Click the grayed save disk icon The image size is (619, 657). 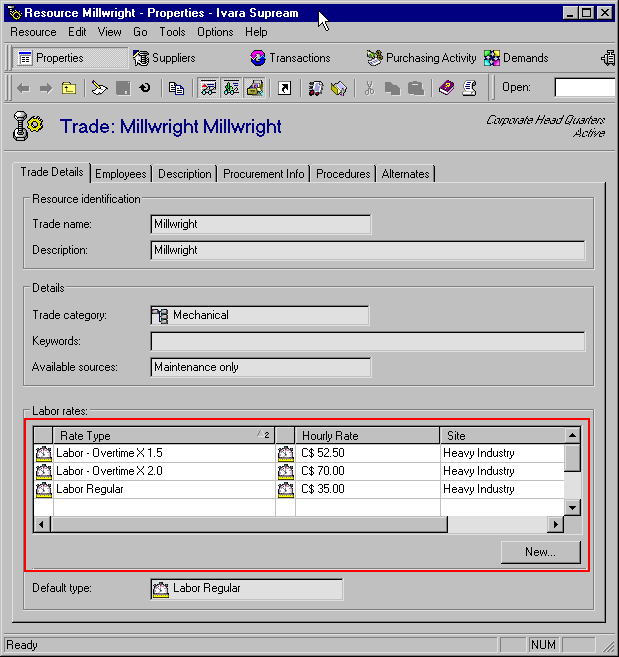tap(123, 88)
